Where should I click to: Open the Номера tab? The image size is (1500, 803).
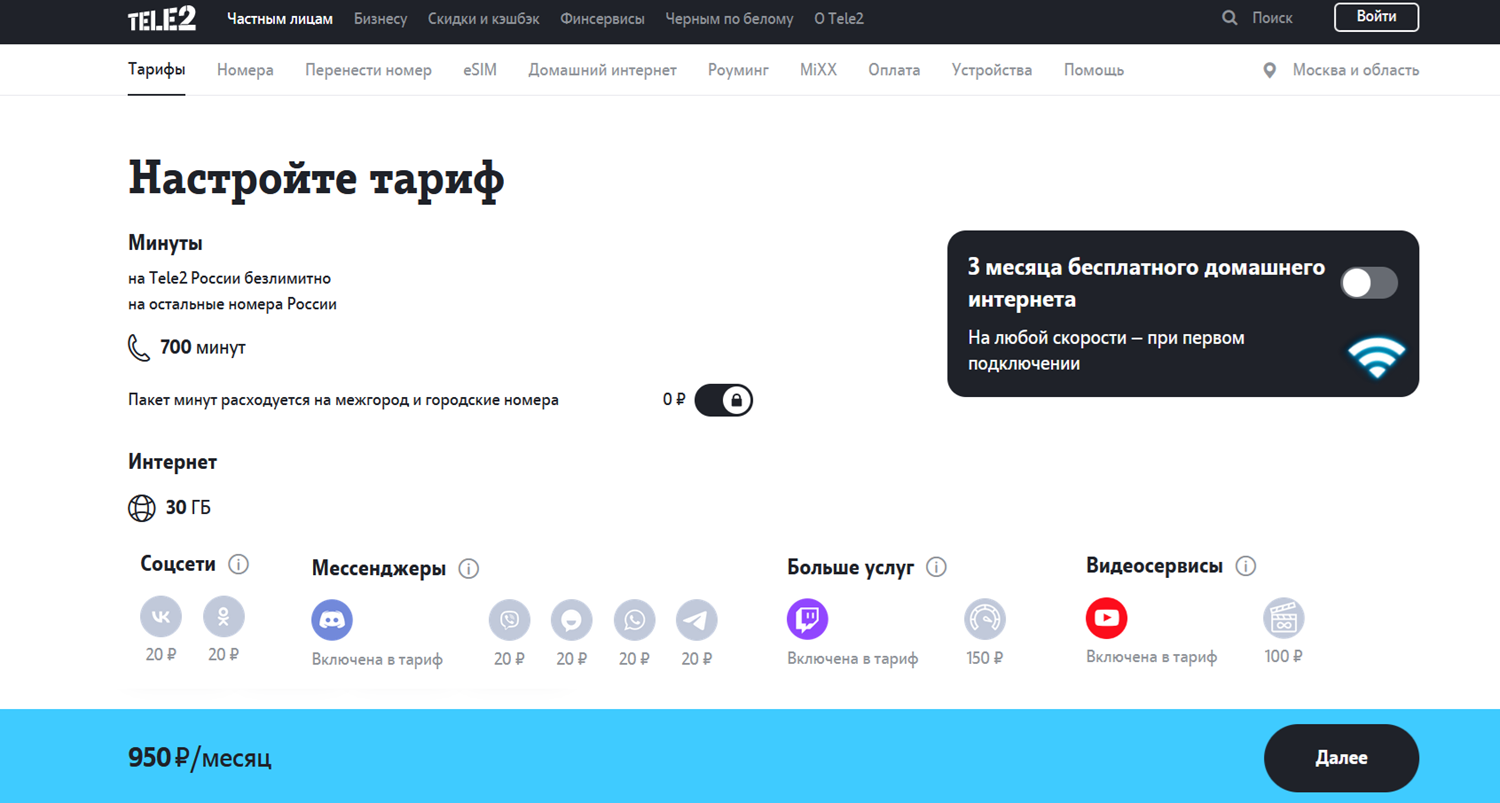[245, 70]
